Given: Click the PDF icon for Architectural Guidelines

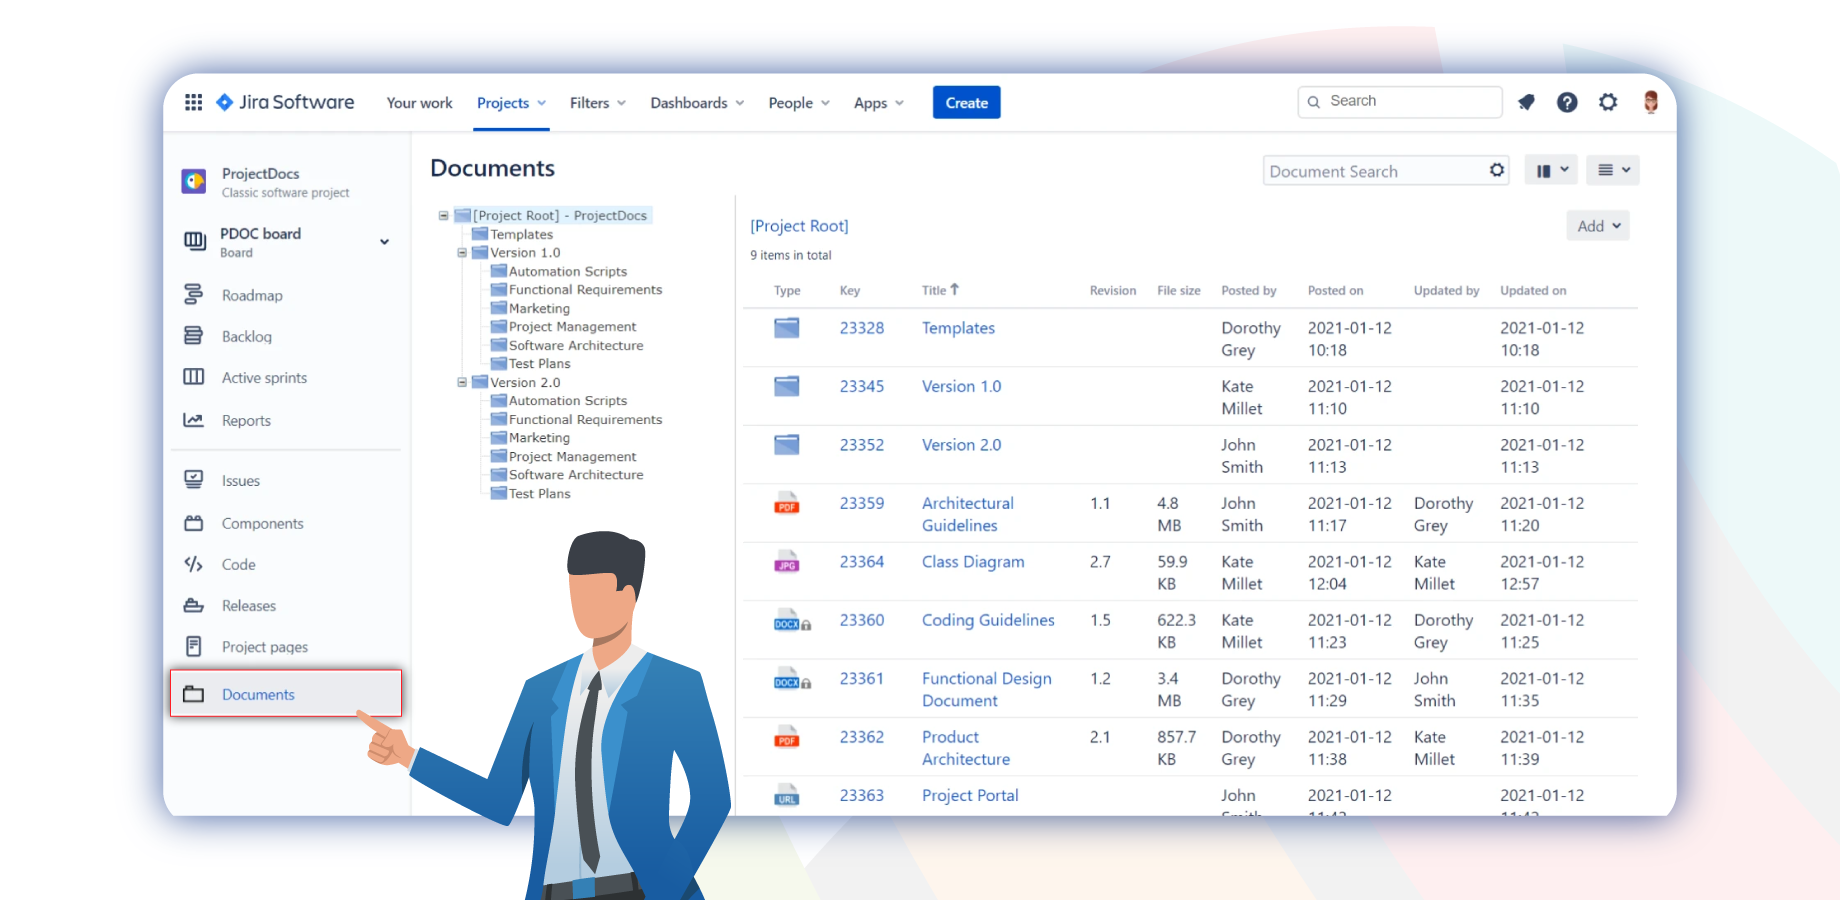Looking at the screenshot, I should 787,503.
